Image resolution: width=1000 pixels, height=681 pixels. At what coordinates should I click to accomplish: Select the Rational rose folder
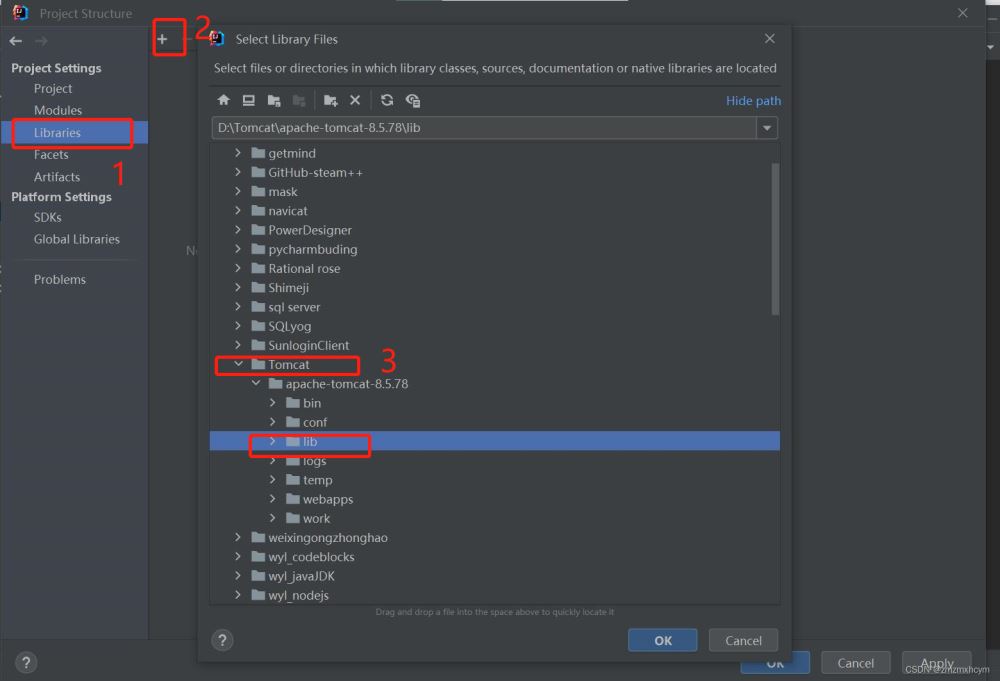click(x=304, y=268)
